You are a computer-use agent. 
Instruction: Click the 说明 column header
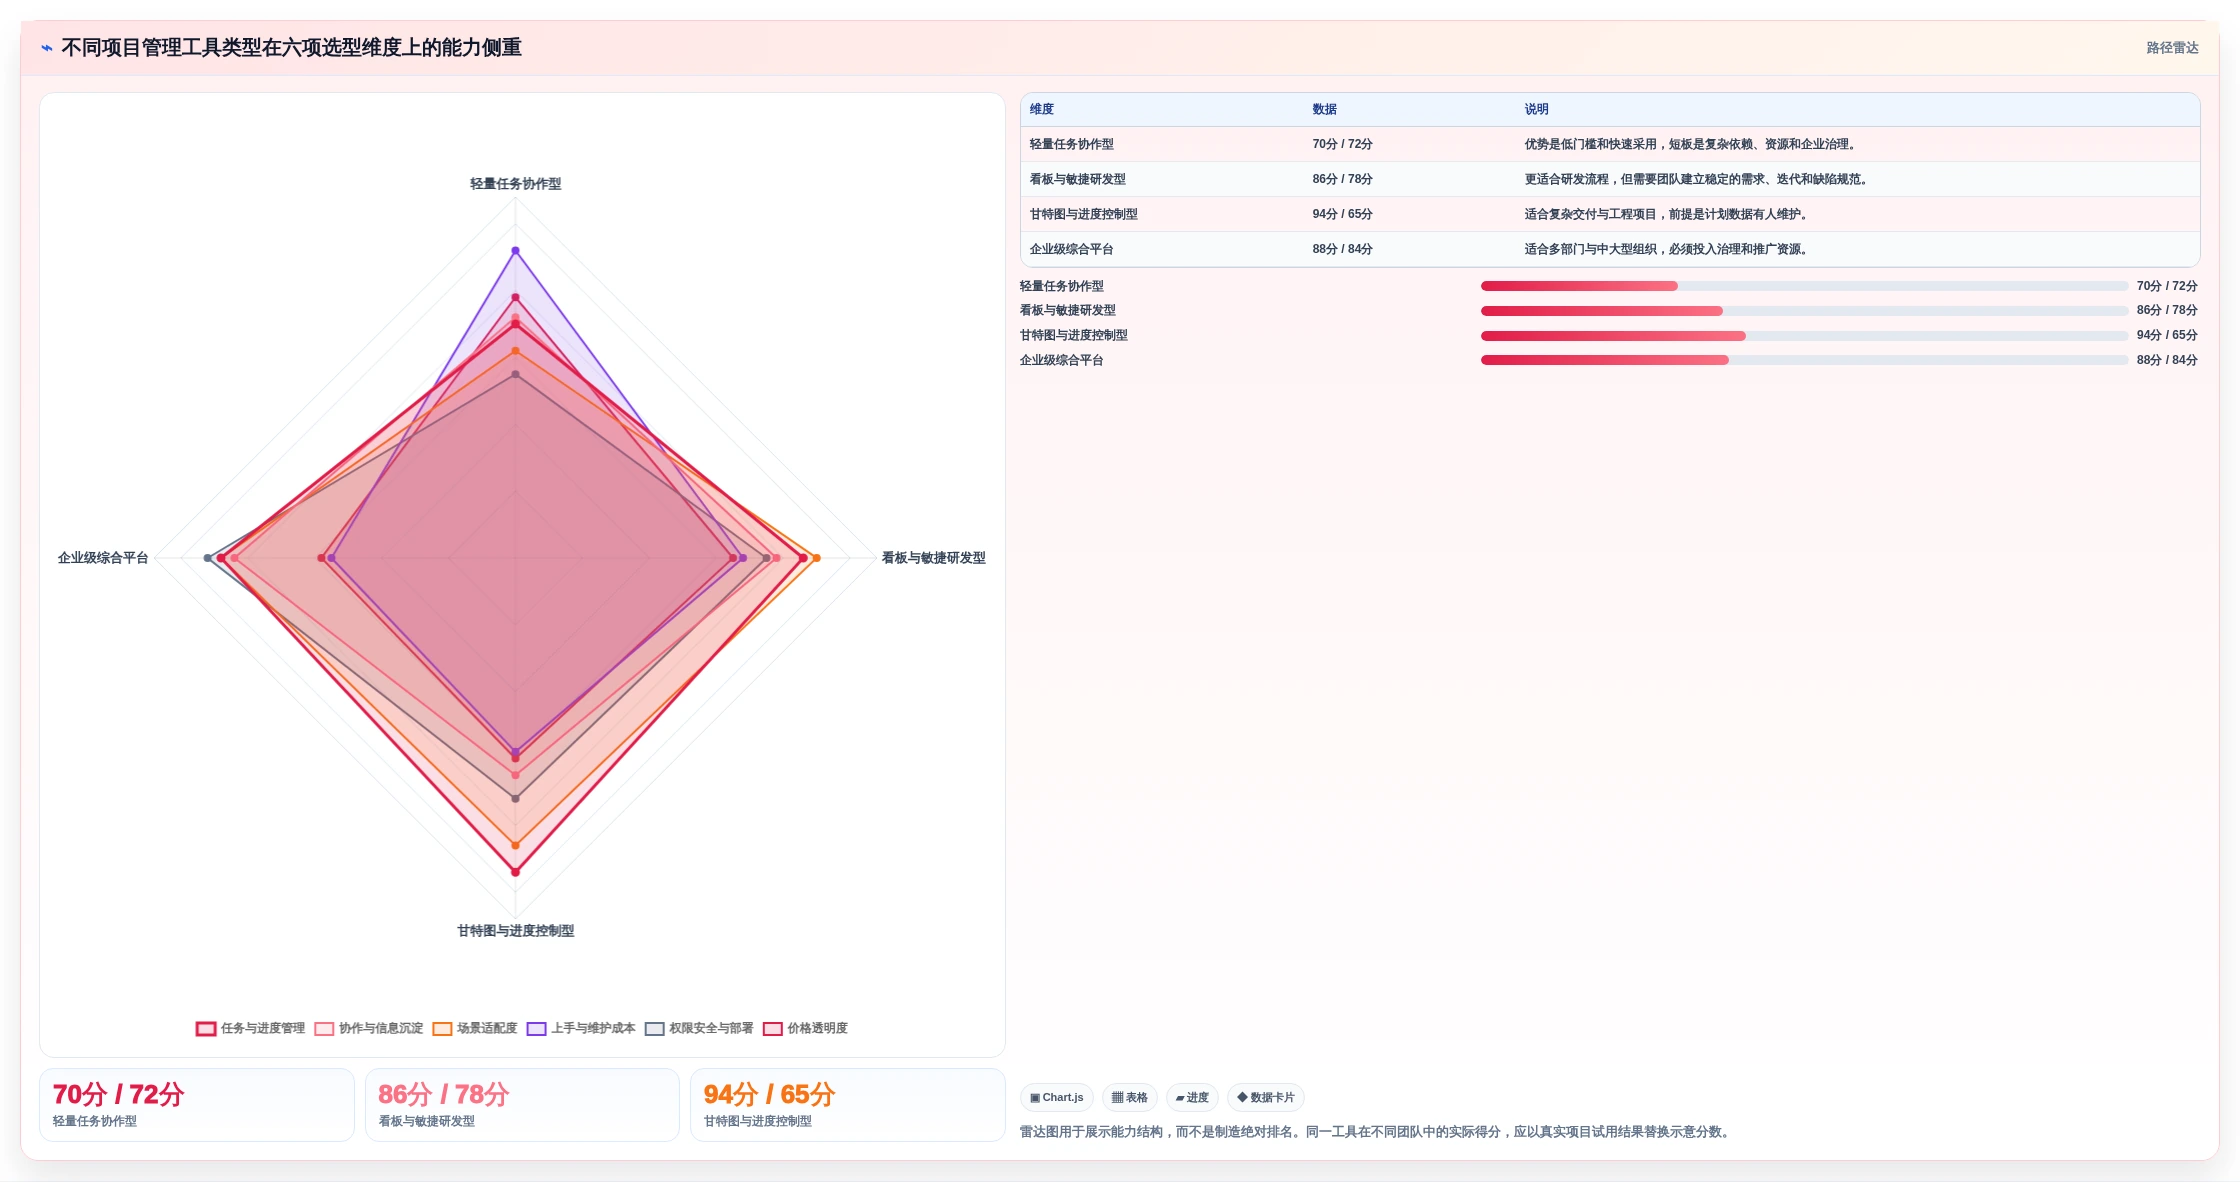point(1537,109)
